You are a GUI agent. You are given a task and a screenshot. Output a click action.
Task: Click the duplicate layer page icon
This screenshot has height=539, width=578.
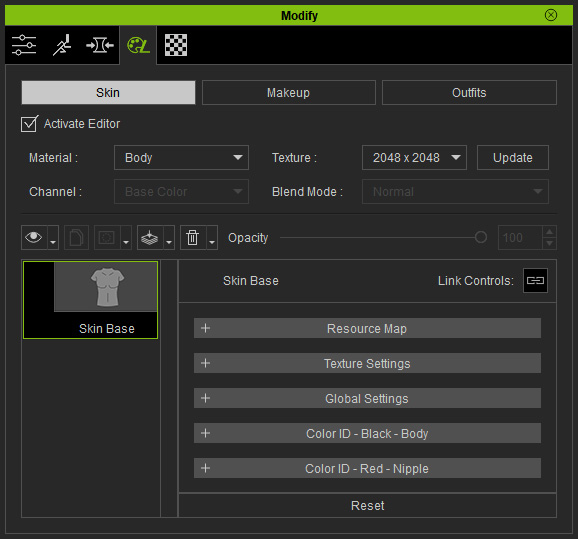76,237
